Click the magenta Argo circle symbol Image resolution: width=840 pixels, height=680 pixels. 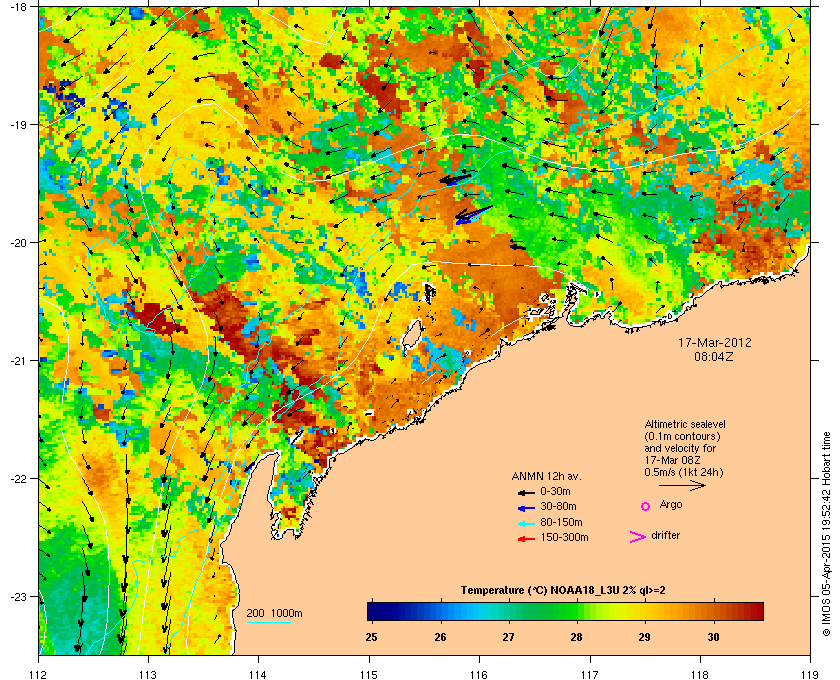[646, 506]
